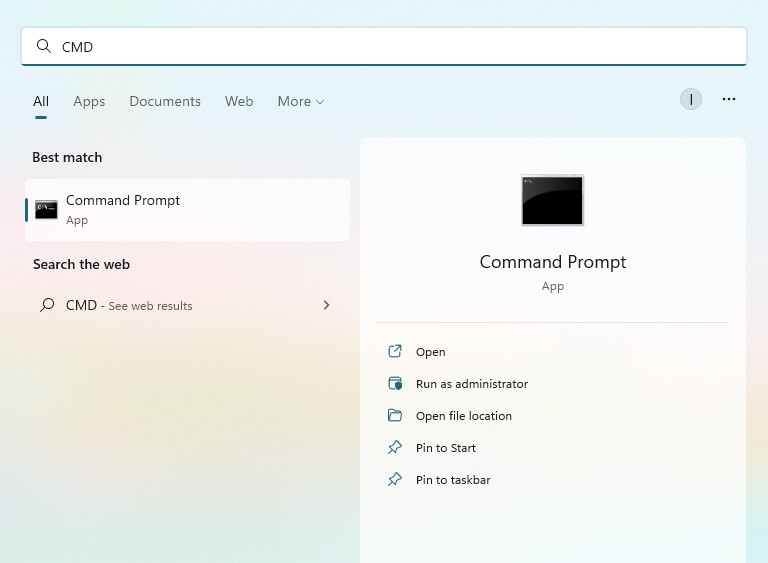Click the Open launch icon
Image resolution: width=768 pixels, height=563 pixels.
click(395, 351)
